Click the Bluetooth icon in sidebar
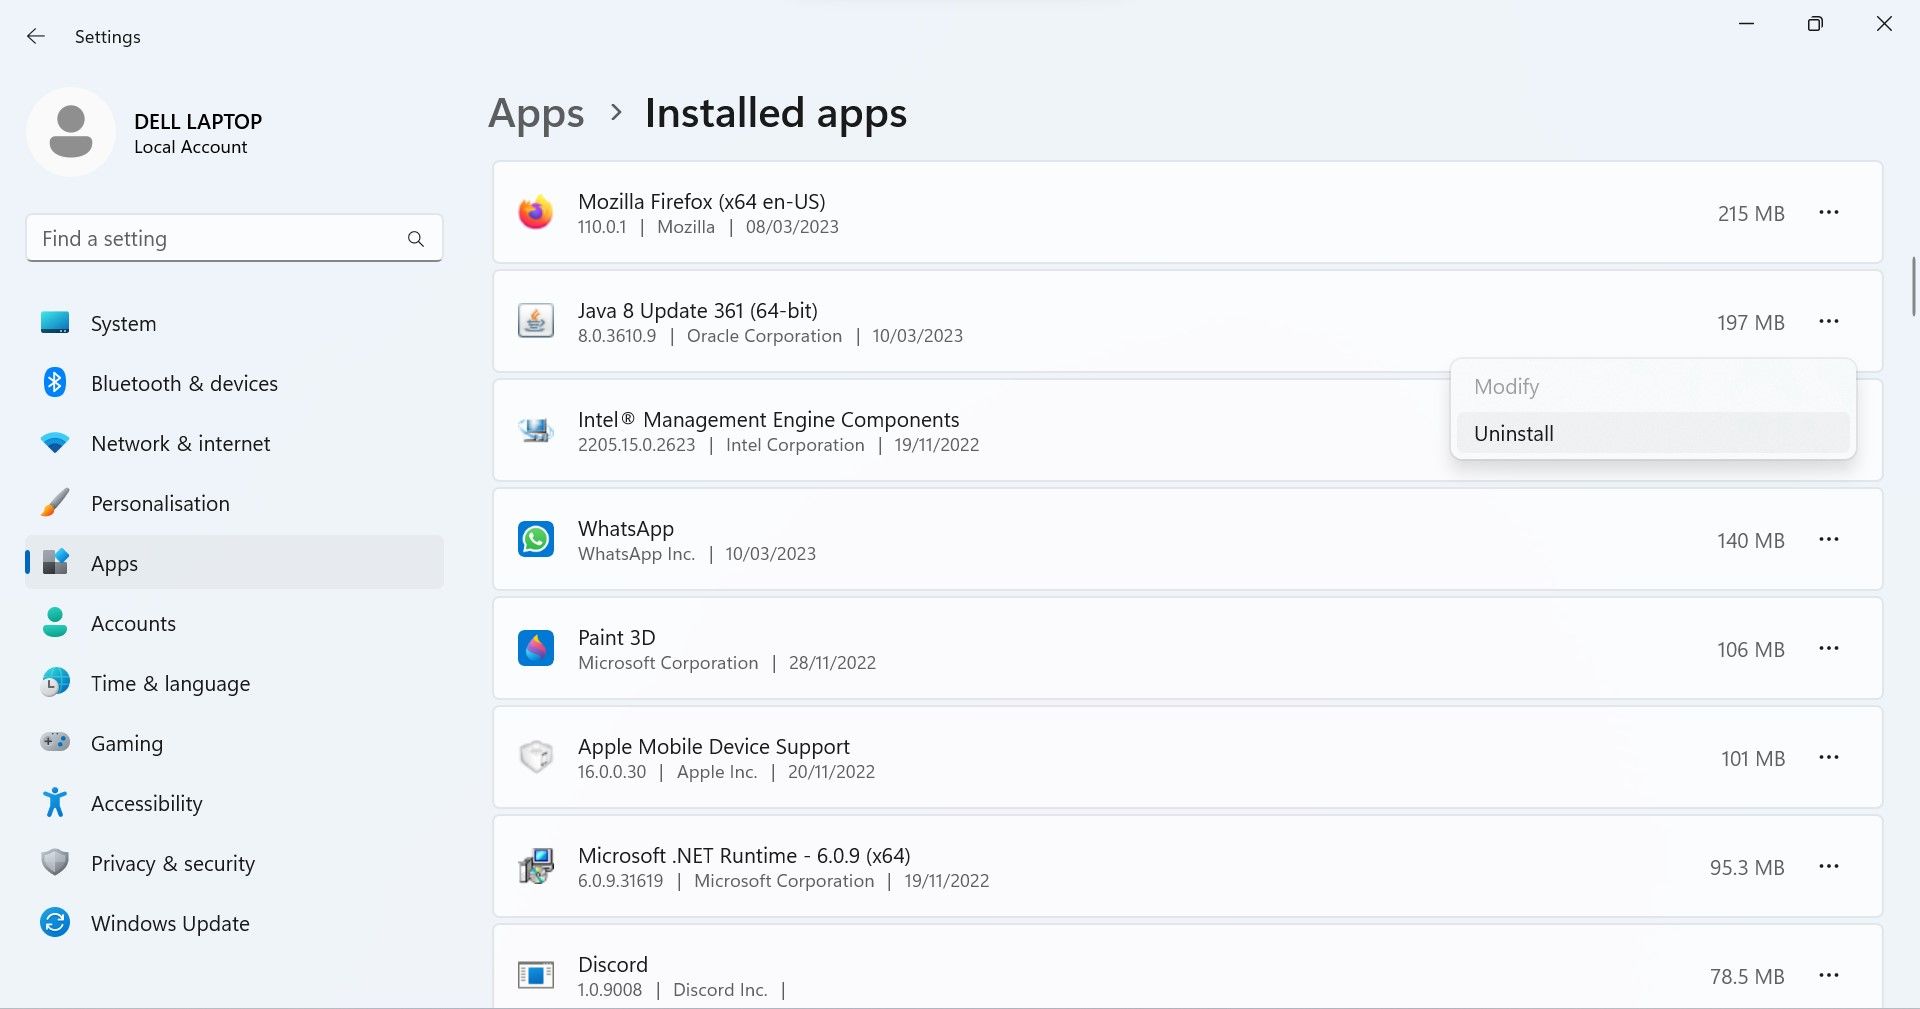Image resolution: width=1920 pixels, height=1009 pixels. pyautogui.click(x=55, y=382)
